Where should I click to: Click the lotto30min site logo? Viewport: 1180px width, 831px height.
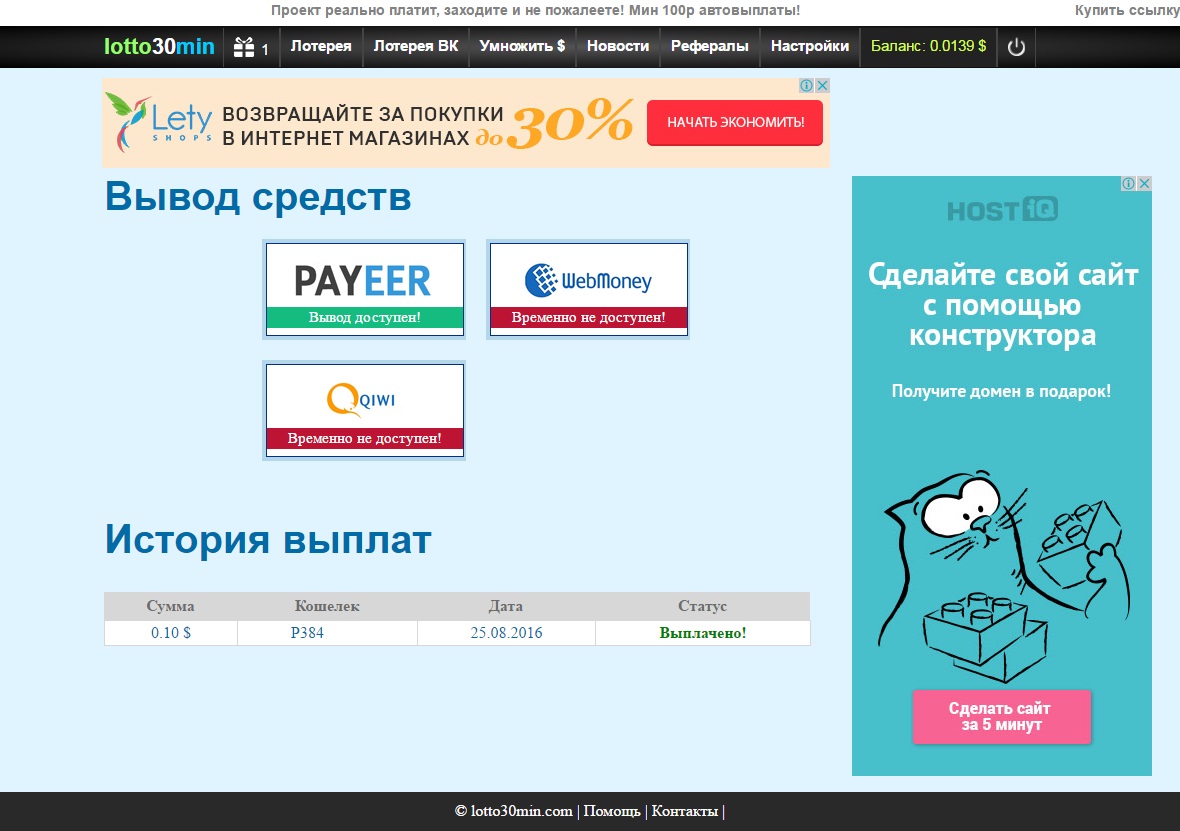point(159,47)
